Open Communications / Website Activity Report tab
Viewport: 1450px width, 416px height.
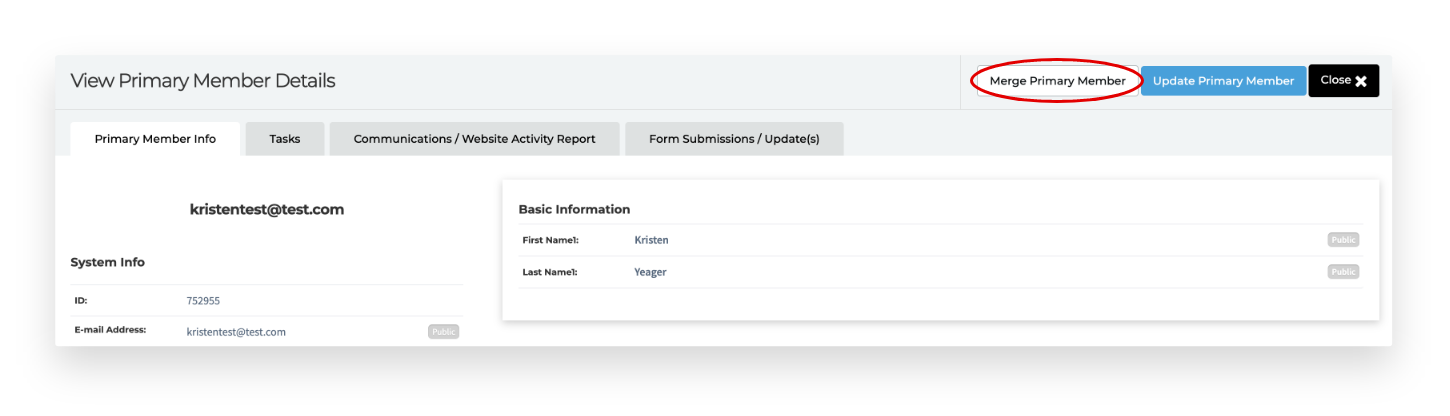(474, 139)
